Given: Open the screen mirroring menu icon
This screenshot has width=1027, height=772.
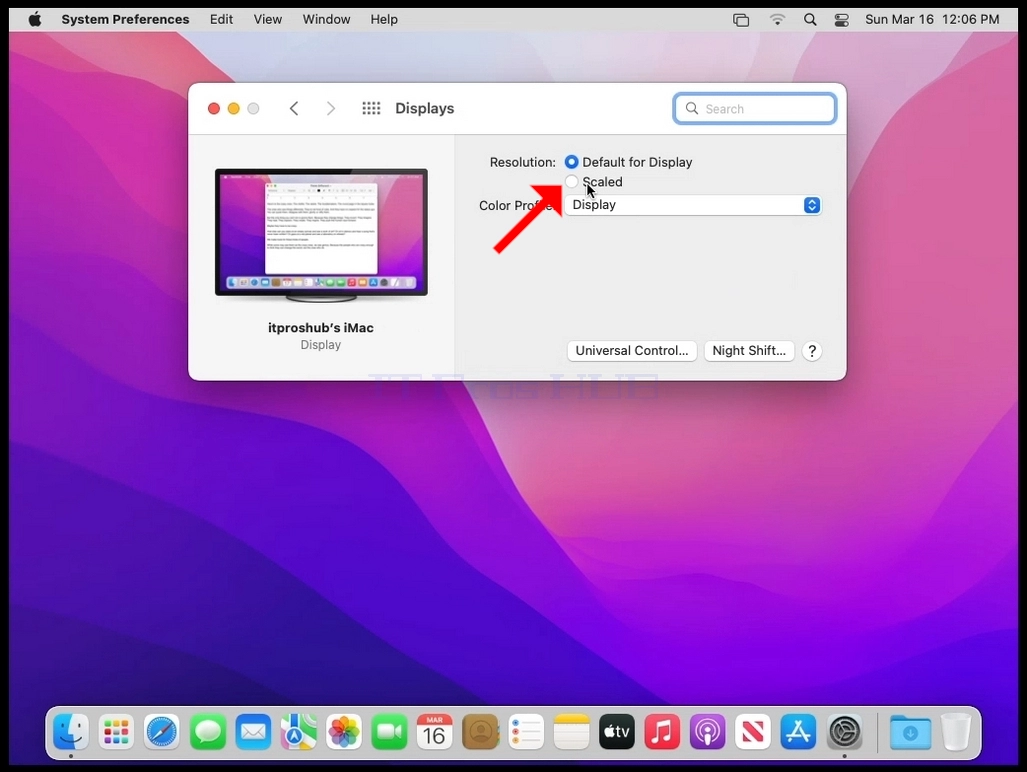Looking at the screenshot, I should pos(741,20).
